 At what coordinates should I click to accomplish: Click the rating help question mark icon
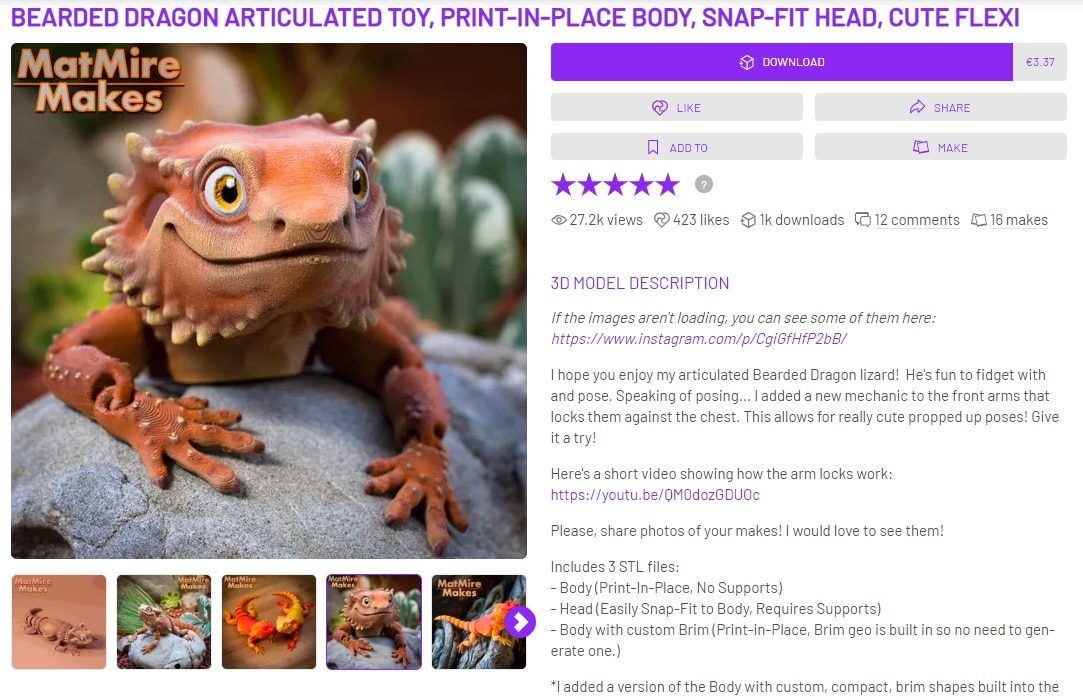tap(703, 185)
